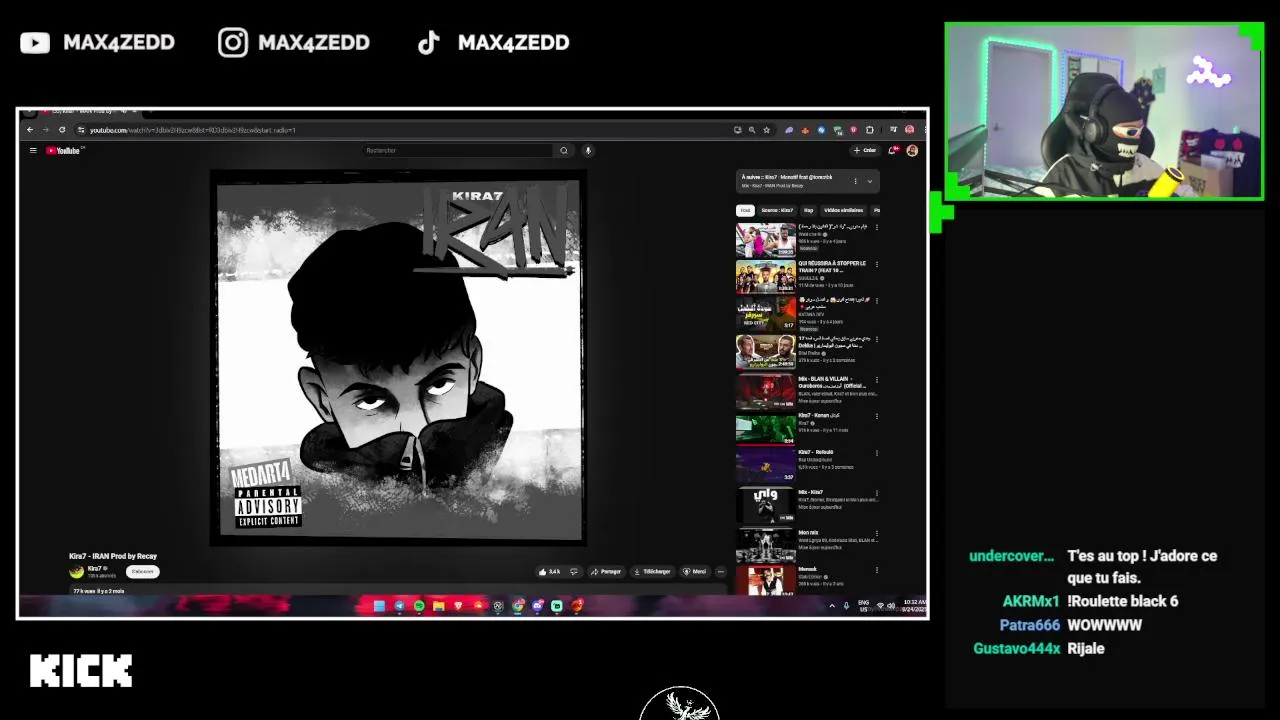This screenshot has height=720, width=1280.
Task: Click the Merci button under video
Action: point(695,572)
